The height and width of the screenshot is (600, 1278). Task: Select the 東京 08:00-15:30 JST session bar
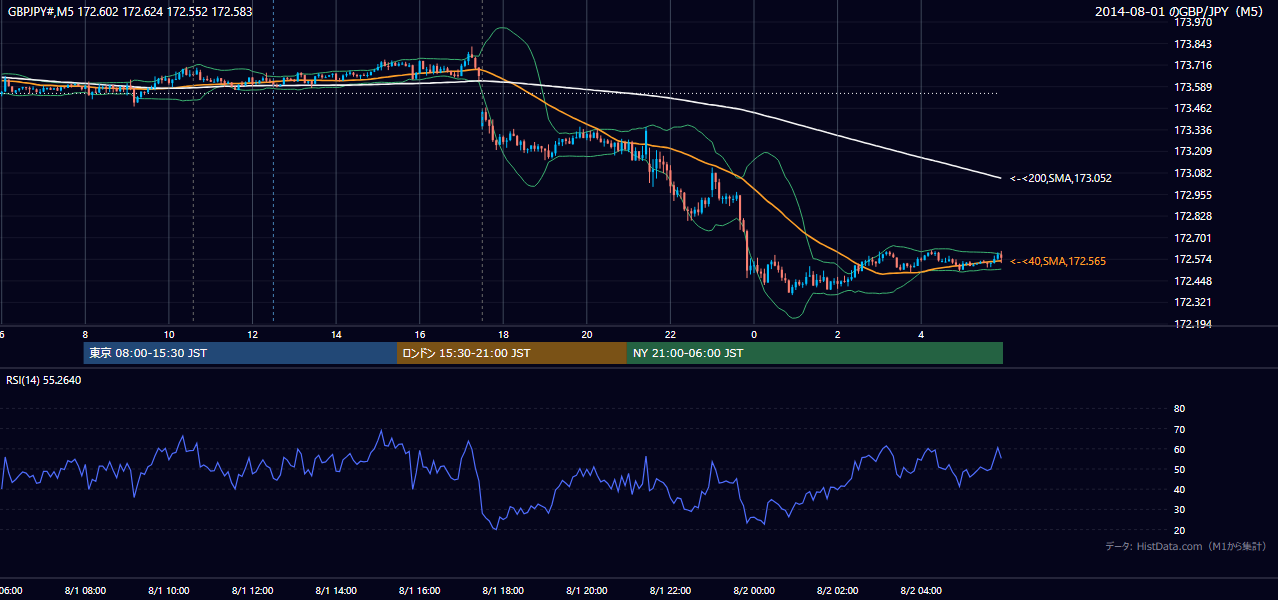[240, 353]
